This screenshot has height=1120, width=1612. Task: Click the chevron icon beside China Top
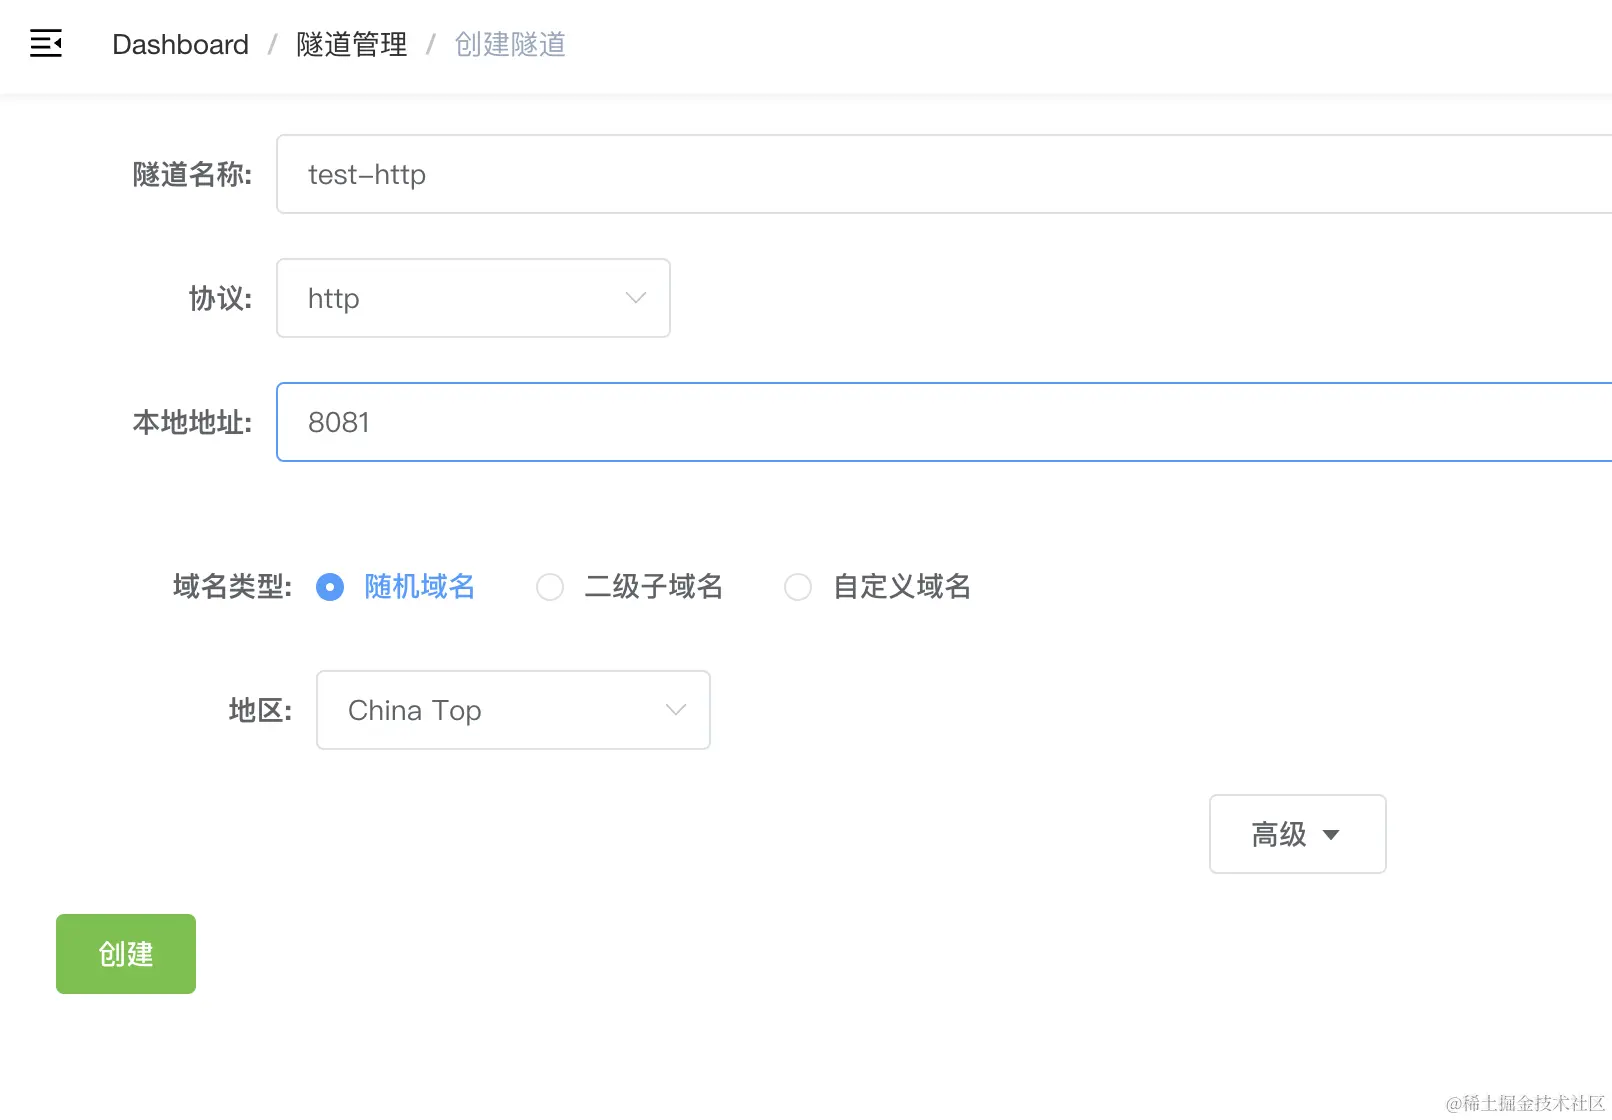[675, 710]
